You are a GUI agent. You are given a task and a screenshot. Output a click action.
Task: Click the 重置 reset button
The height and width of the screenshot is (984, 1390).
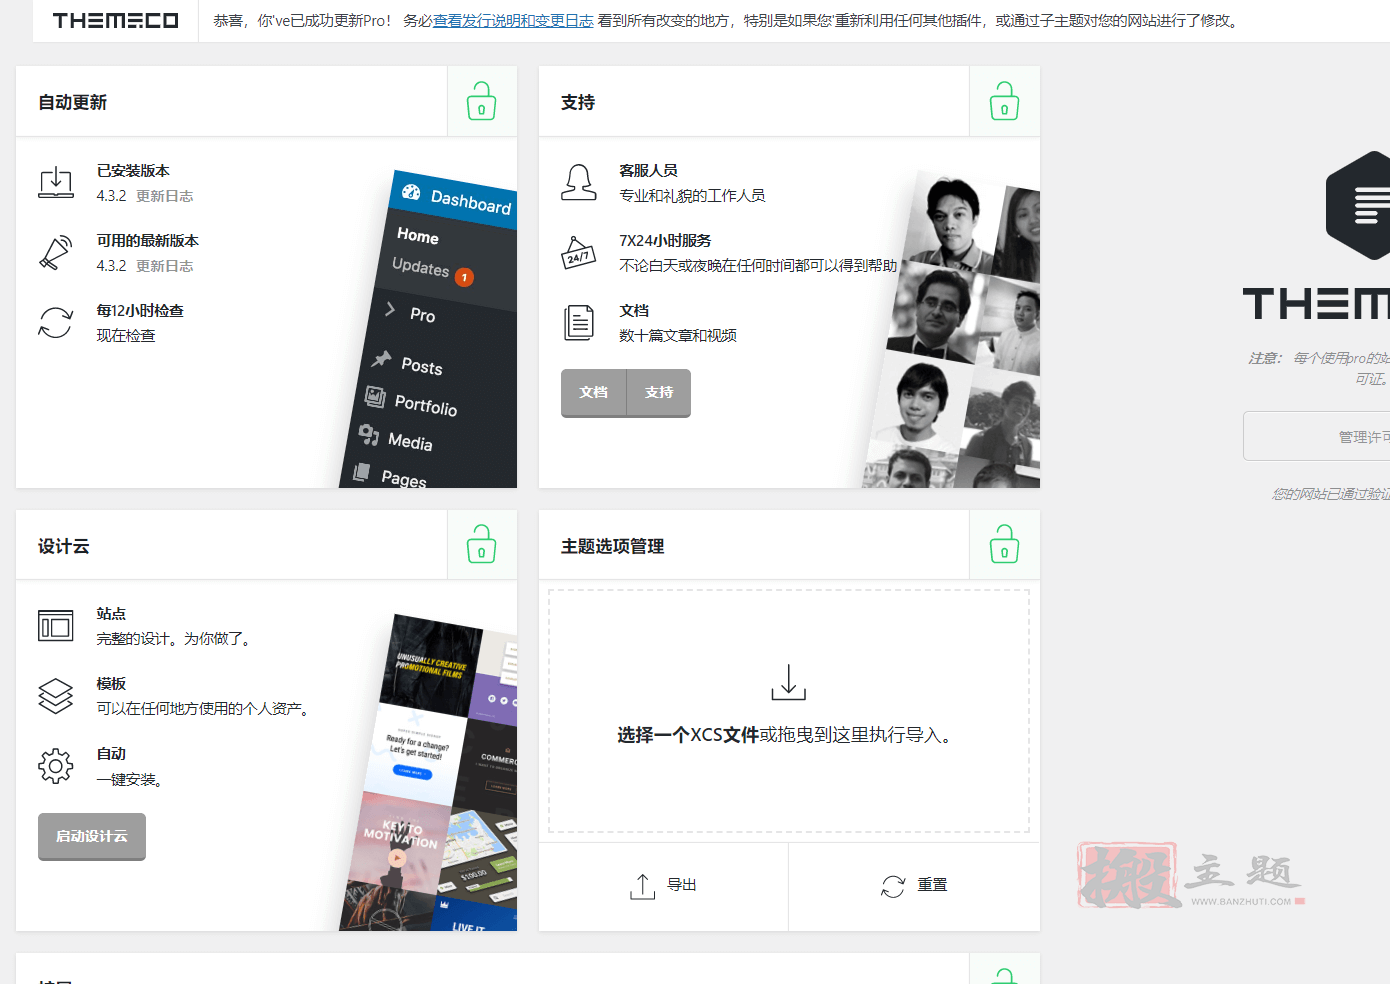click(x=914, y=886)
